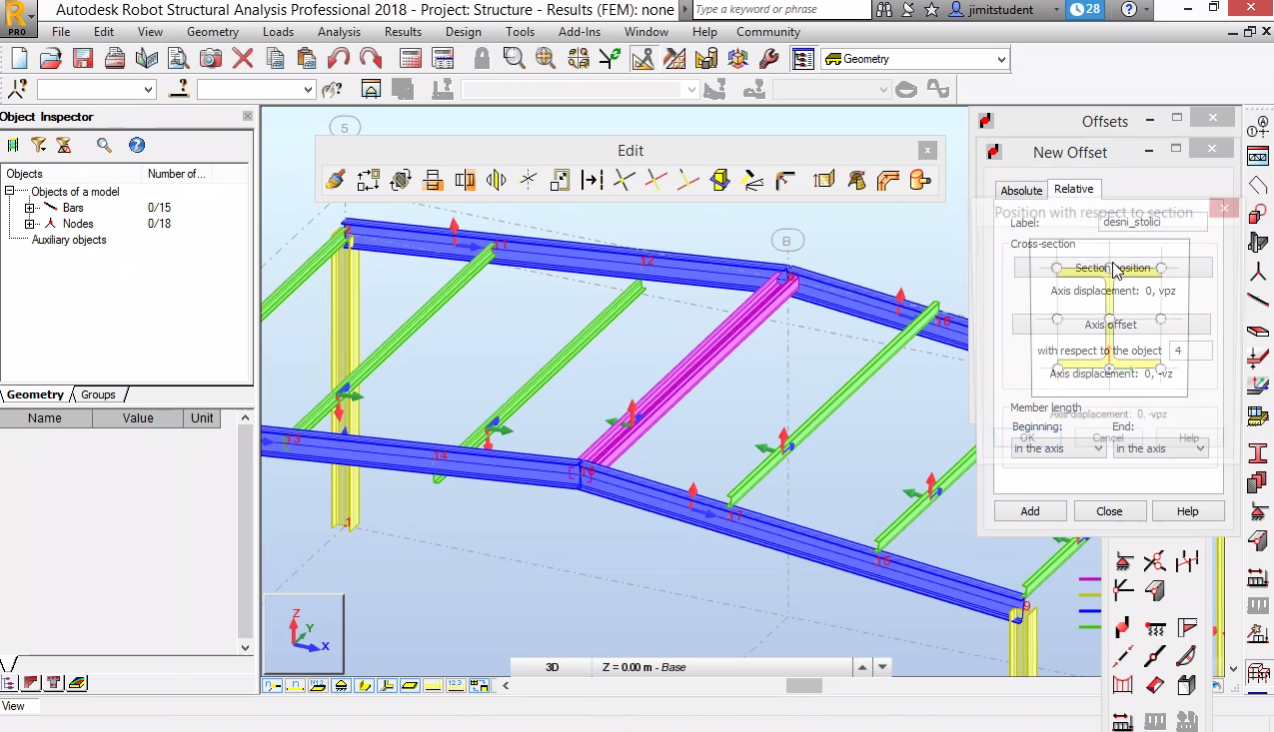
Task: Select the top-right section position radio point
Action: pos(1161,268)
